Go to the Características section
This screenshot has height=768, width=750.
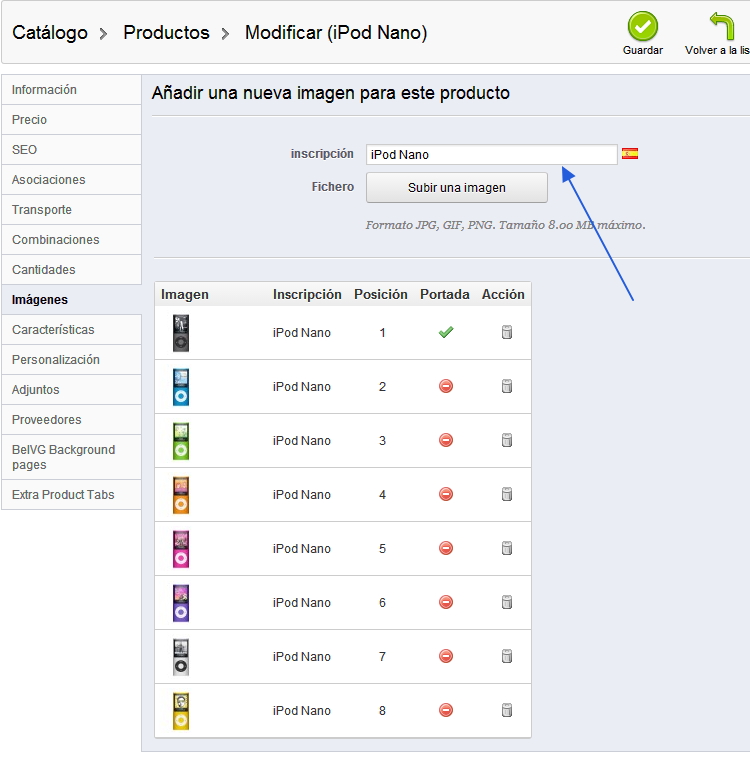click(53, 330)
